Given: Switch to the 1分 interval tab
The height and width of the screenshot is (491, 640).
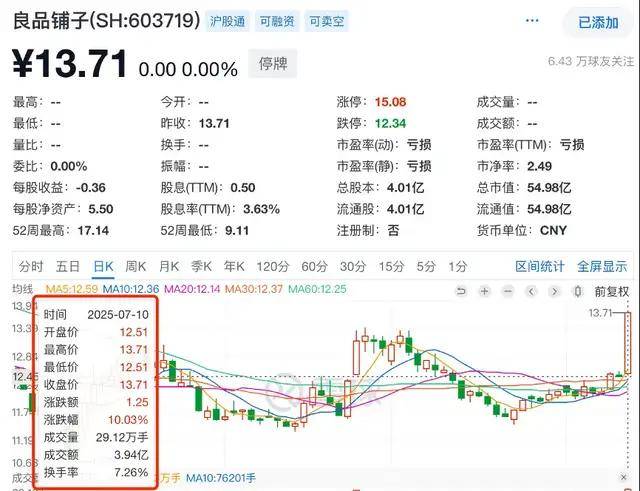Looking at the screenshot, I should point(458,267).
